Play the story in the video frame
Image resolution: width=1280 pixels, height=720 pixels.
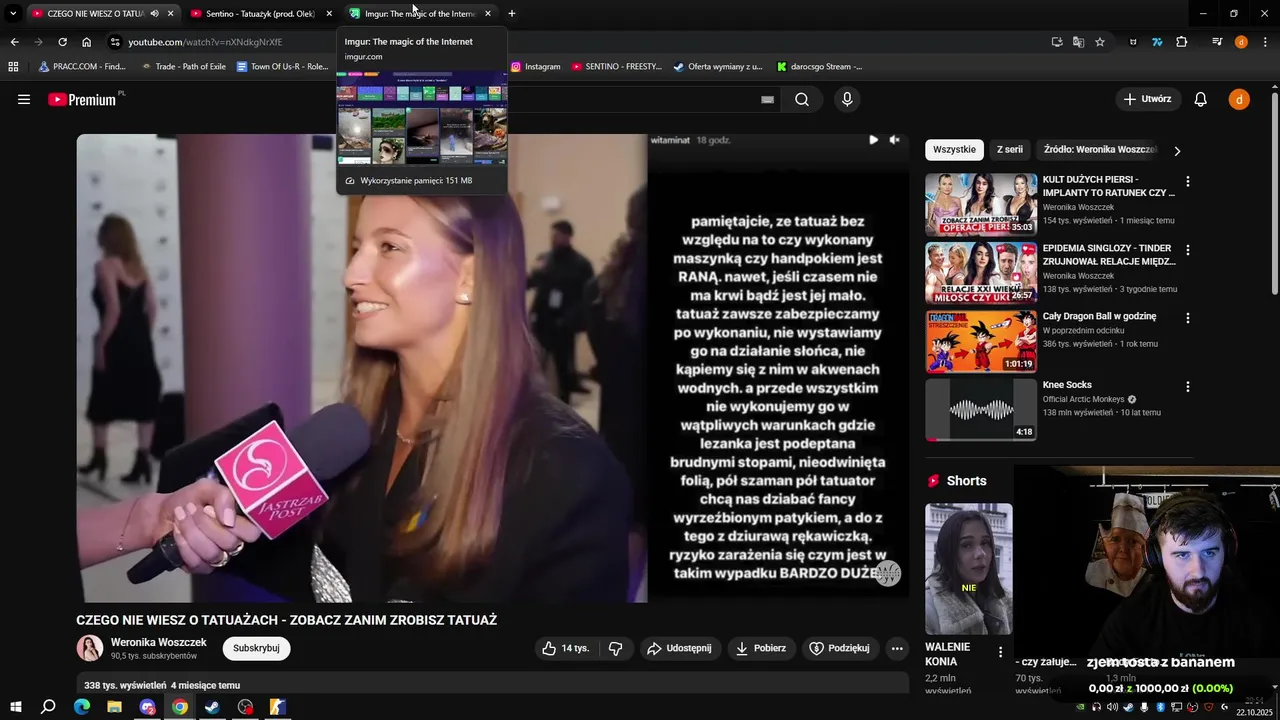pos(873,140)
